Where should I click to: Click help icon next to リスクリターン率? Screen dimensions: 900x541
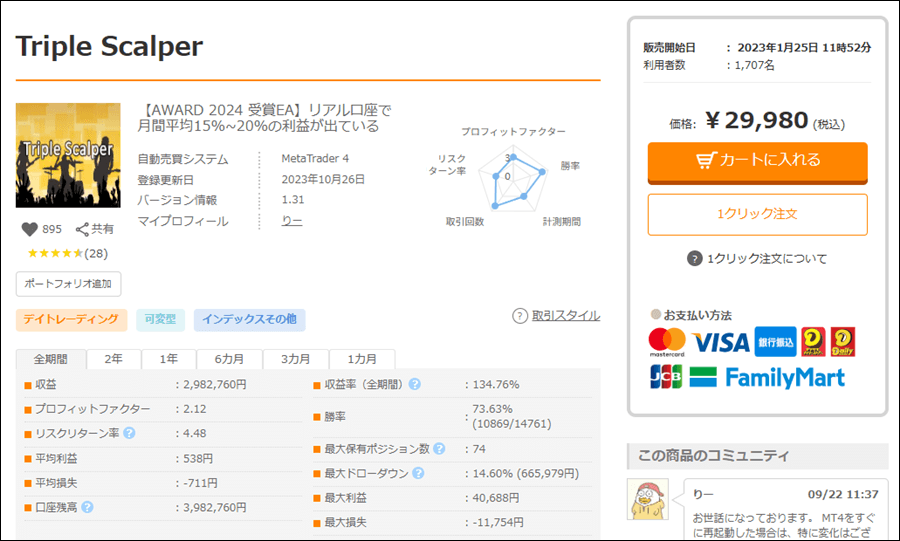point(129,433)
